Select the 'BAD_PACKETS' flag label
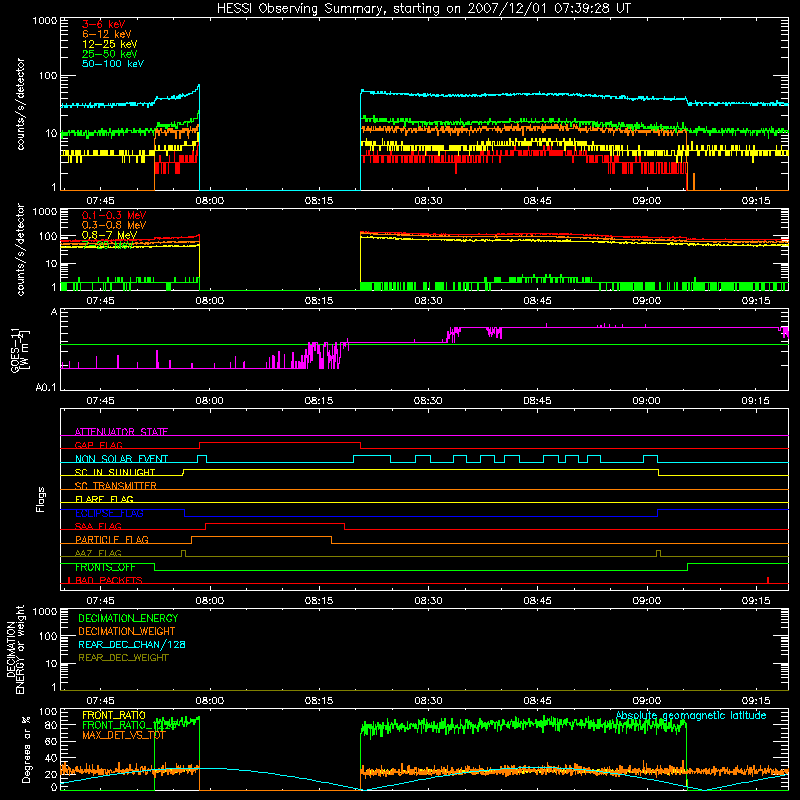800x800 pixels. click(109, 580)
